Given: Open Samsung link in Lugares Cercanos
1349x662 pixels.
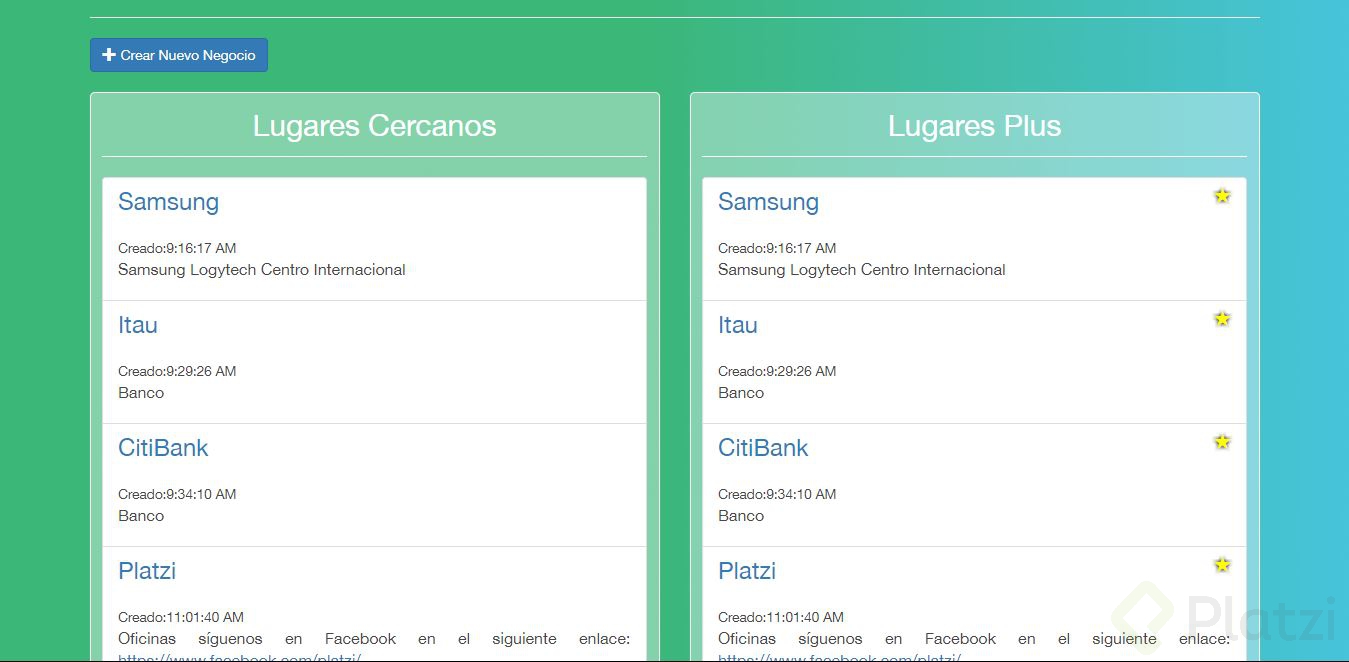Looking at the screenshot, I should pos(168,202).
